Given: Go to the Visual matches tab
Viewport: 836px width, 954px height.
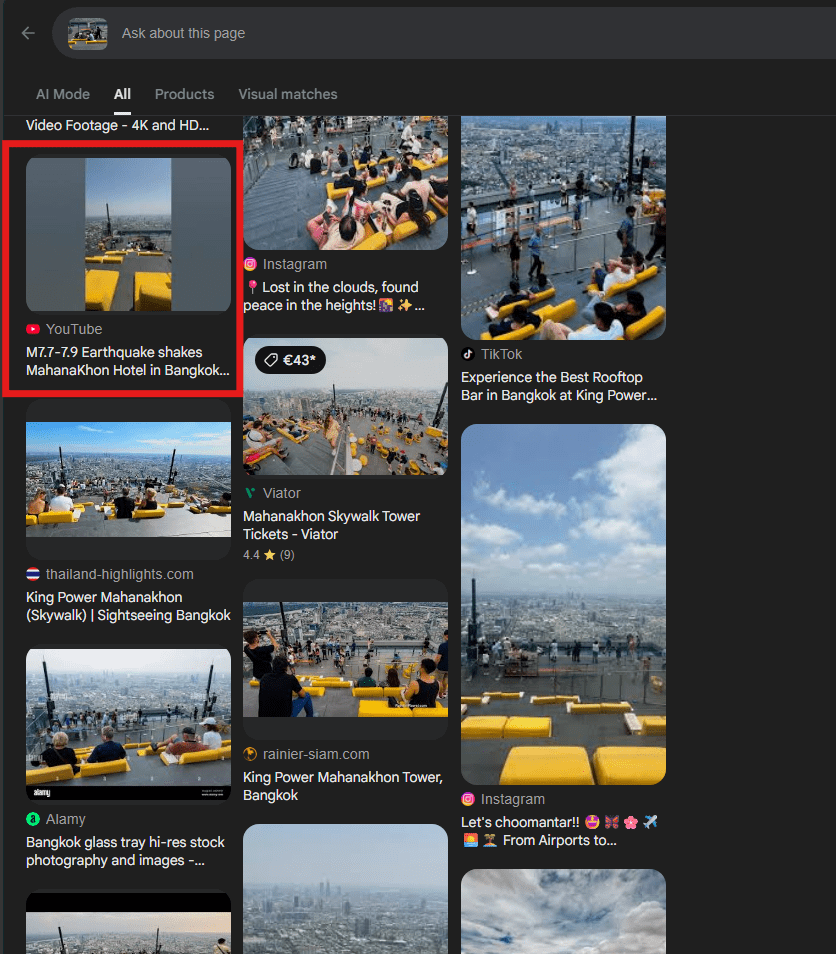Looking at the screenshot, I should (x=287, y=94).
